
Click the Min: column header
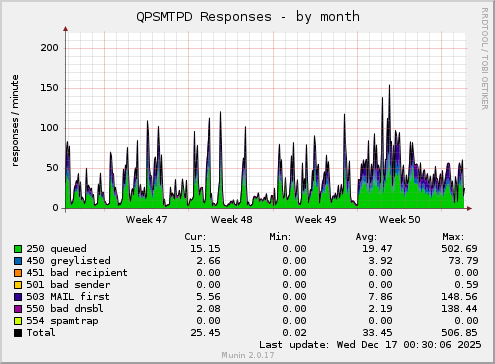(280, 237)
